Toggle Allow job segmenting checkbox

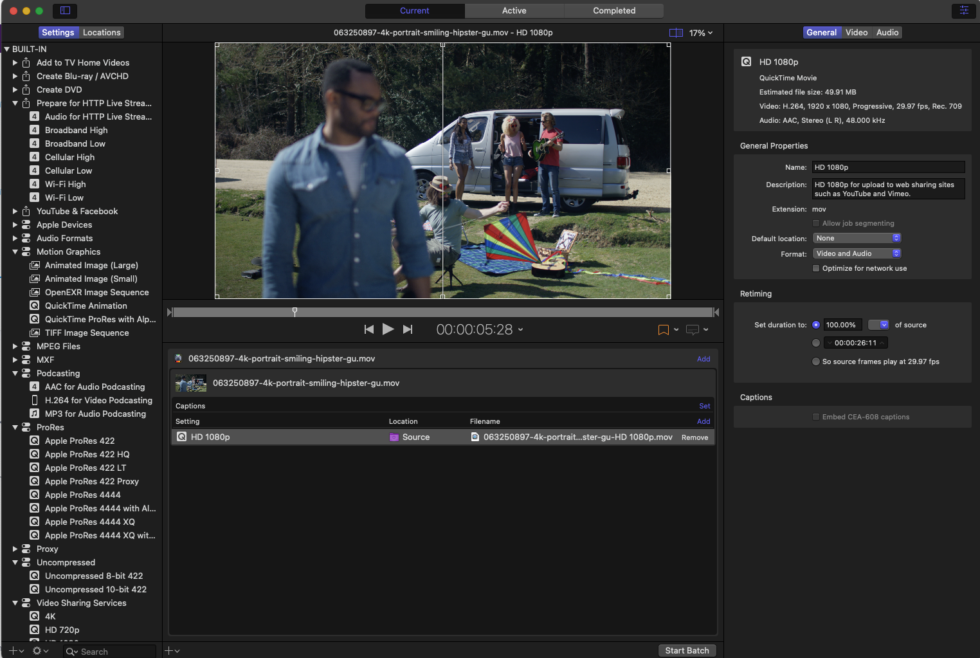click(816, 223)
